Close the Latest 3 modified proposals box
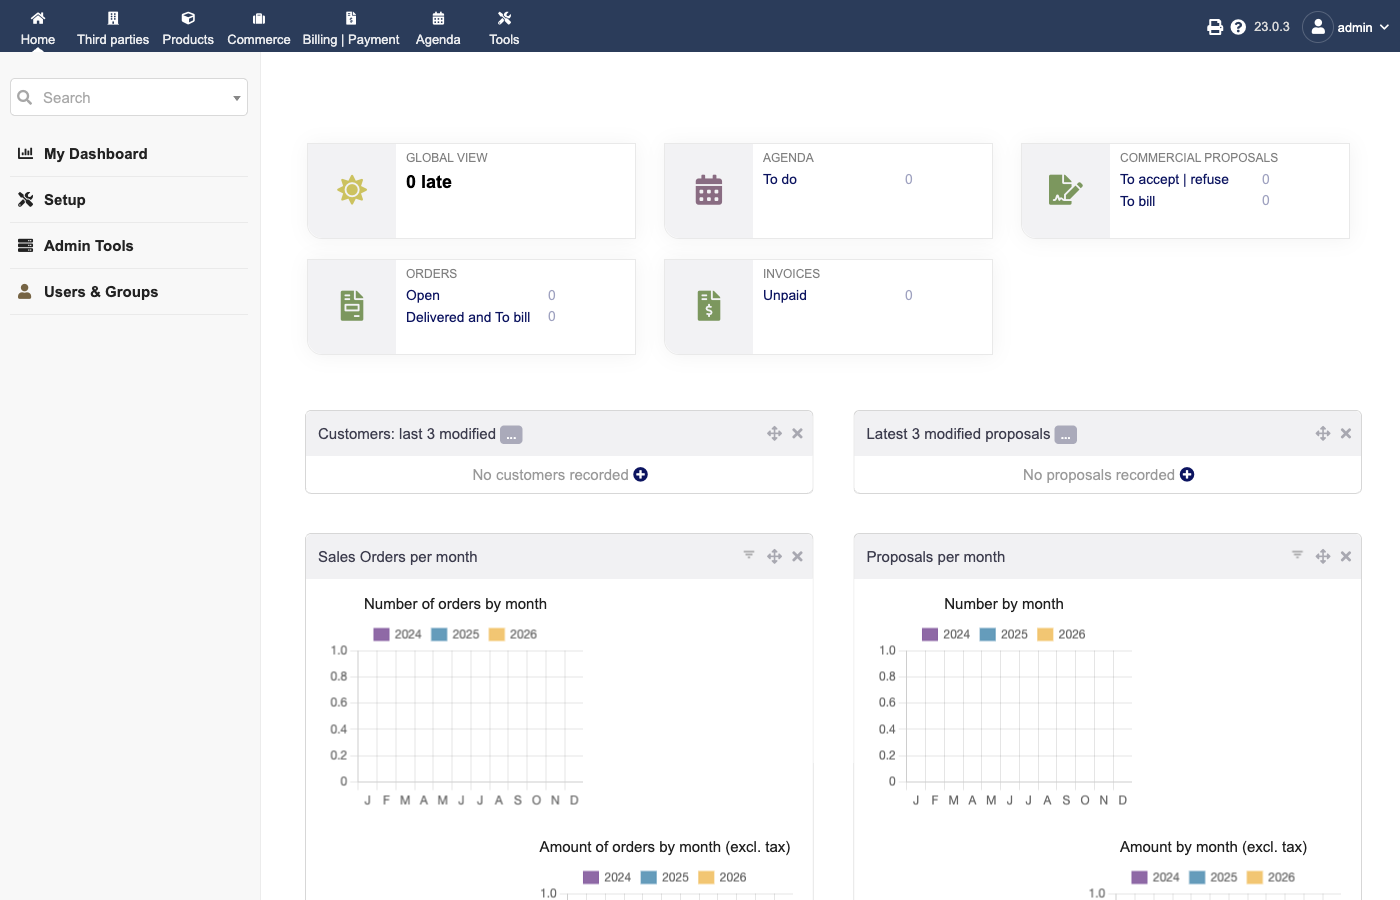 click(x=1346, y=433)
